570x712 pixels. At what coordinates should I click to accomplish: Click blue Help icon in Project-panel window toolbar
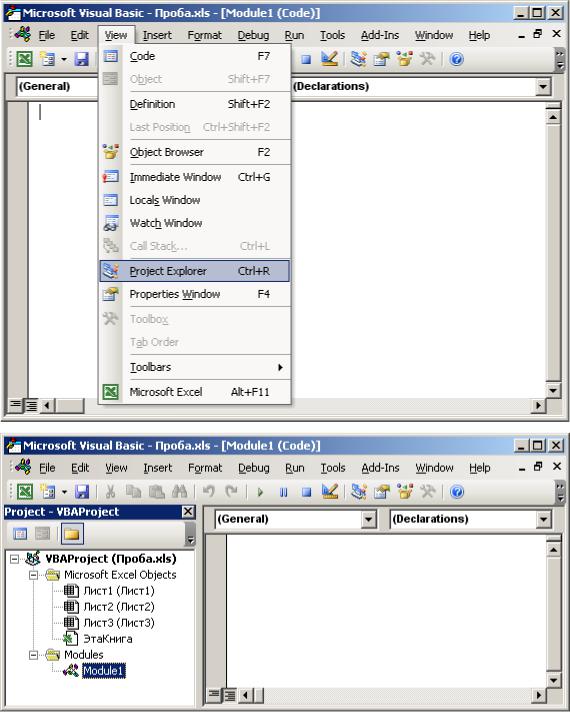[457, 492]
